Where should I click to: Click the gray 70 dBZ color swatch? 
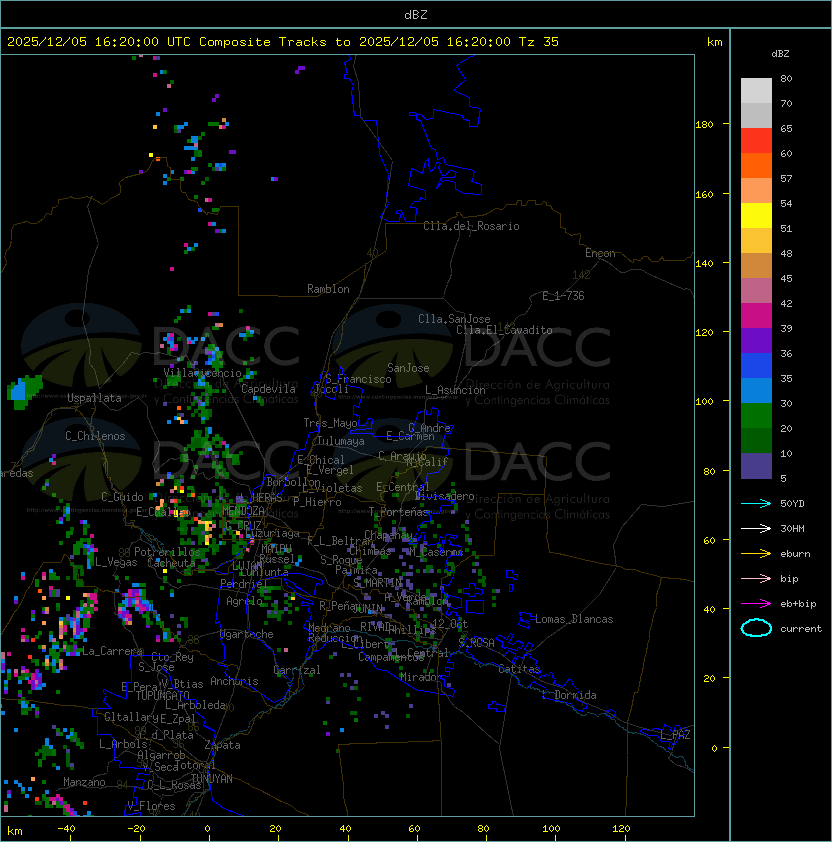(756, 91)
